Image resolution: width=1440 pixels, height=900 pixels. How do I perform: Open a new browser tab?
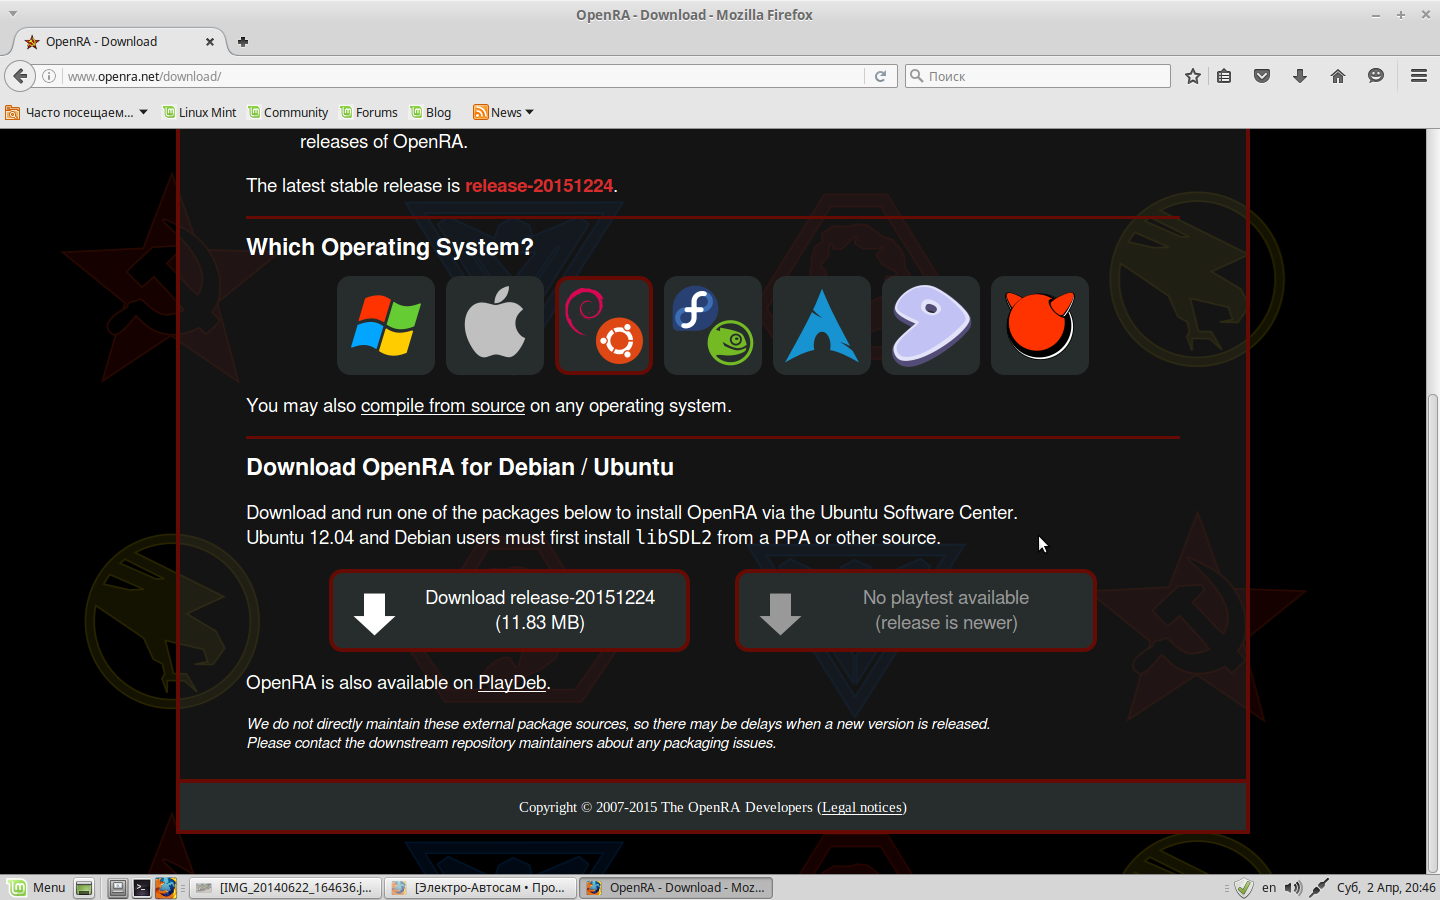pyautogui.click(x=243, y=42)
